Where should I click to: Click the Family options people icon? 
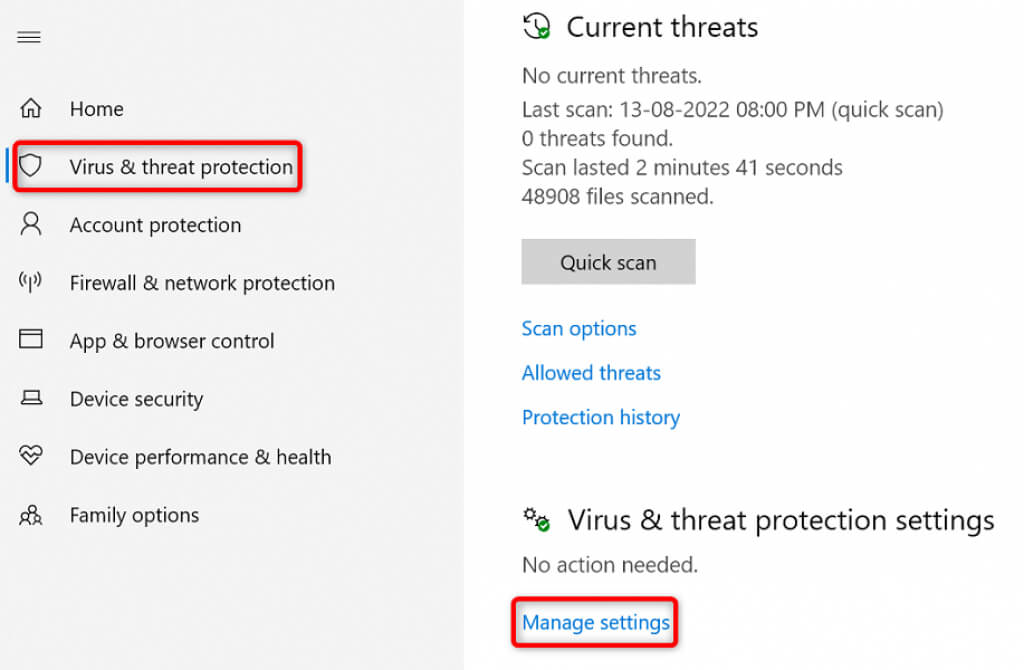[31, 515]
